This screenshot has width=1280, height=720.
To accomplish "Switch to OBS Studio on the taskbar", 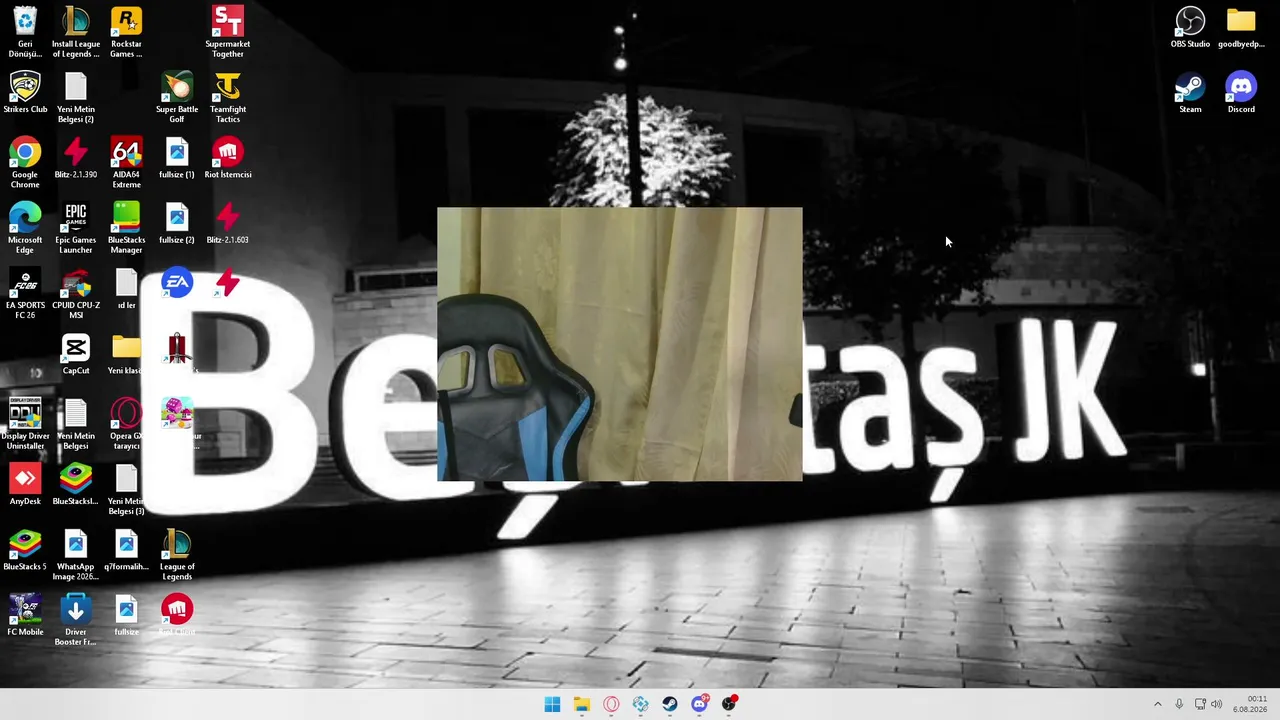I will (729, 704).
